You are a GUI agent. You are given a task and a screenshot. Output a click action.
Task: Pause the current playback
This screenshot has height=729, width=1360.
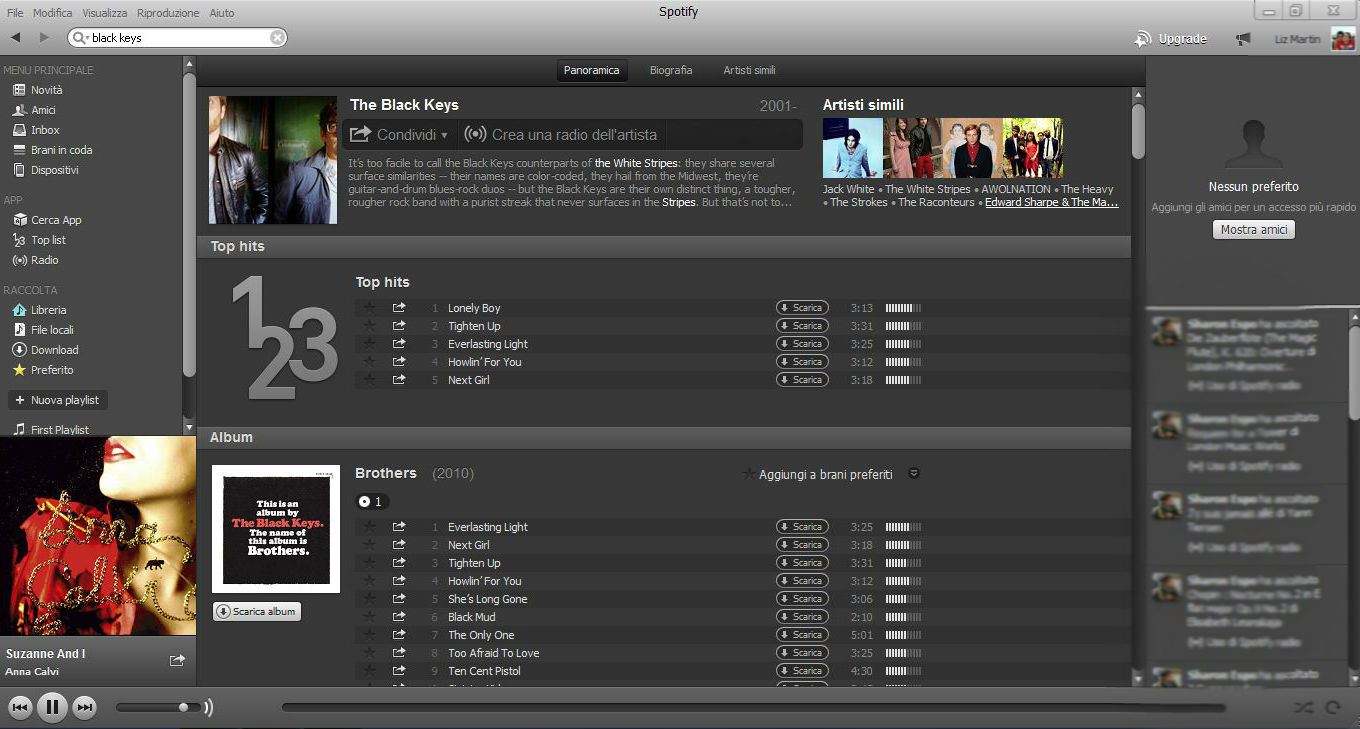52,708
